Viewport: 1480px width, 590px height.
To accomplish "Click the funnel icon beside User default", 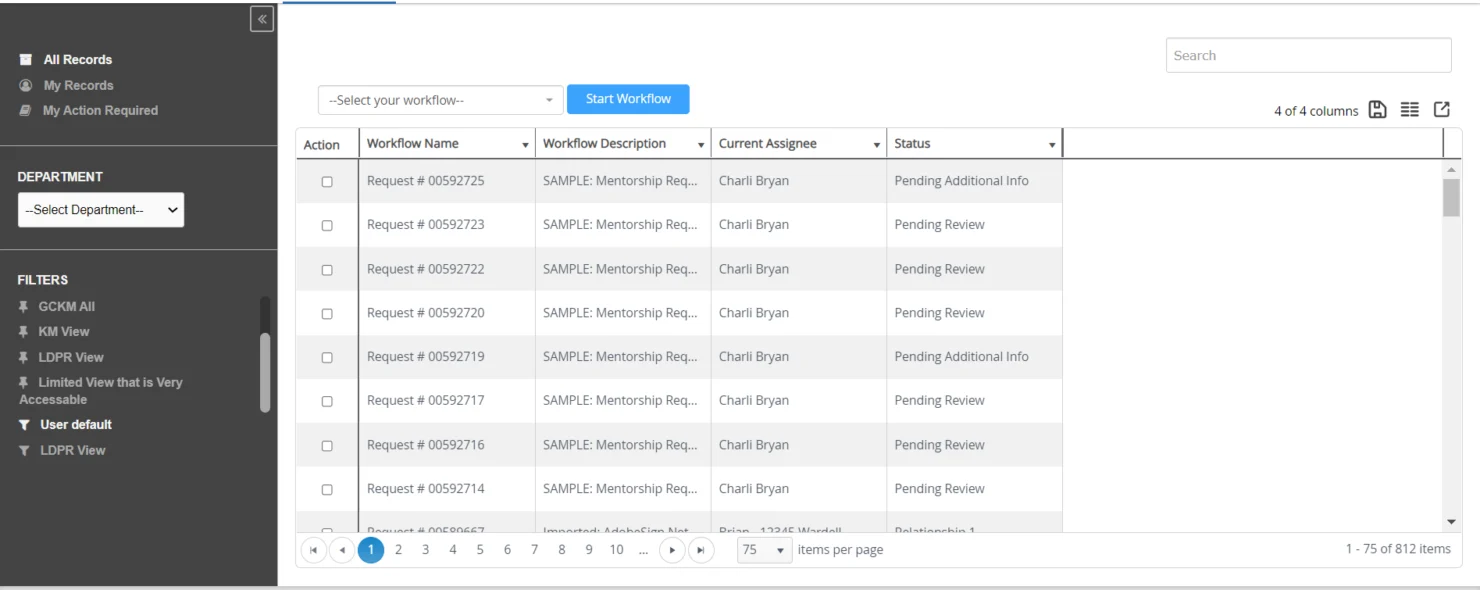I will (24, 424).
